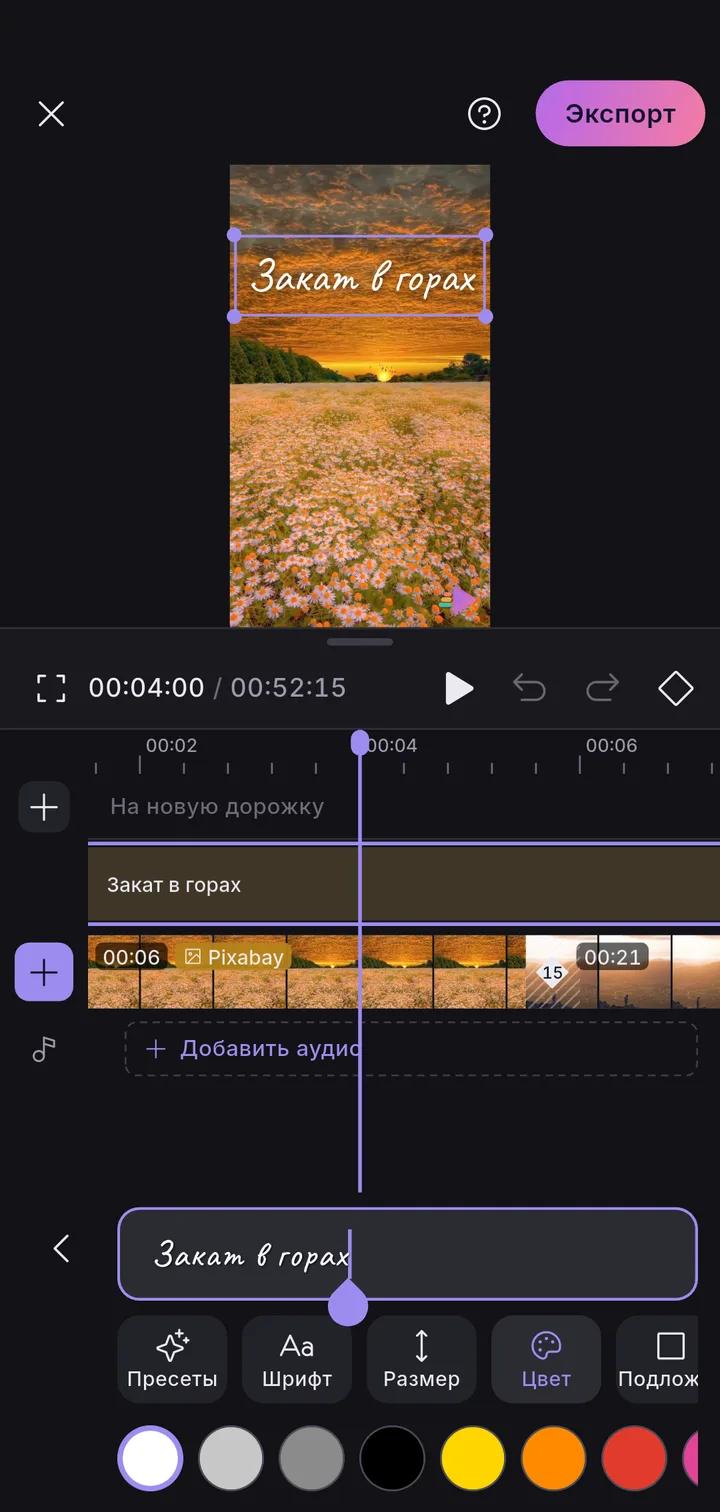The height and width of the screenshot is (1512, 720).
Task: Click the music note icon
Action: (44, 1049)
